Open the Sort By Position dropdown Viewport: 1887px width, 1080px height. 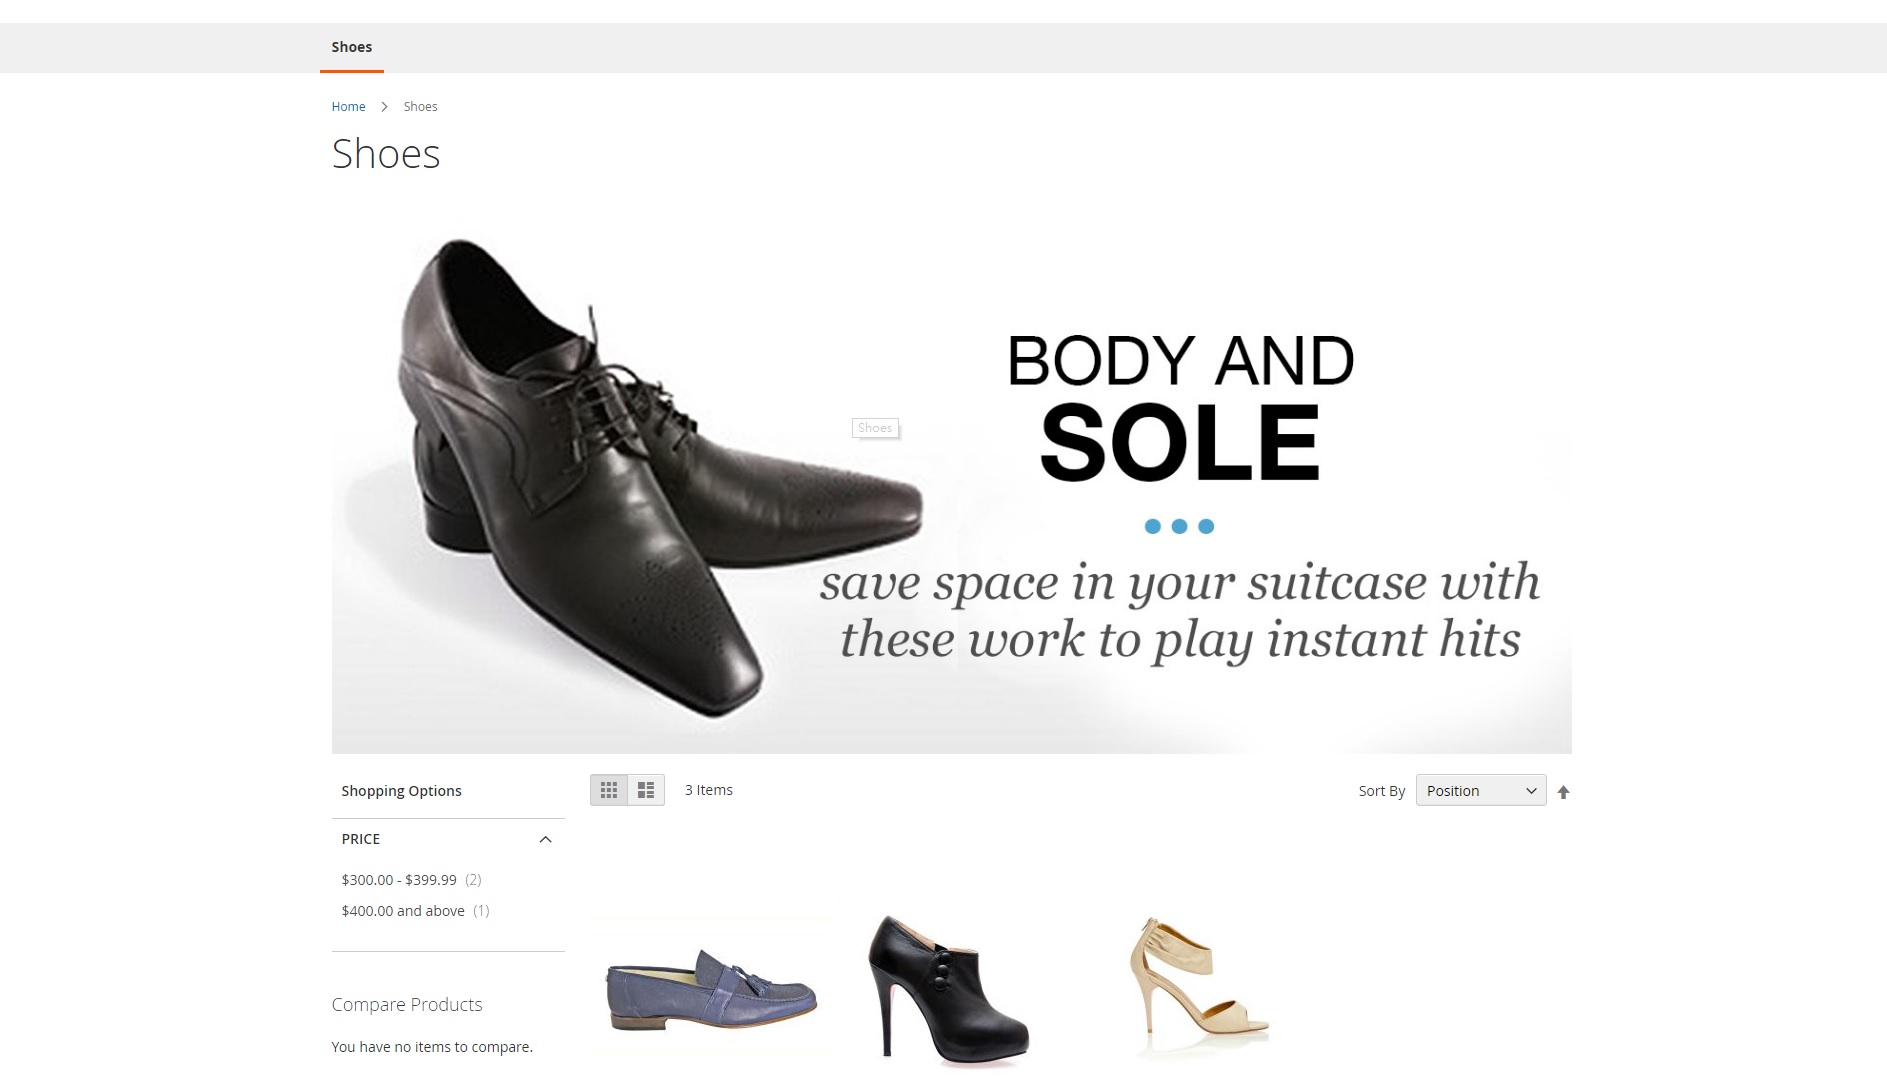(1480, 790)
